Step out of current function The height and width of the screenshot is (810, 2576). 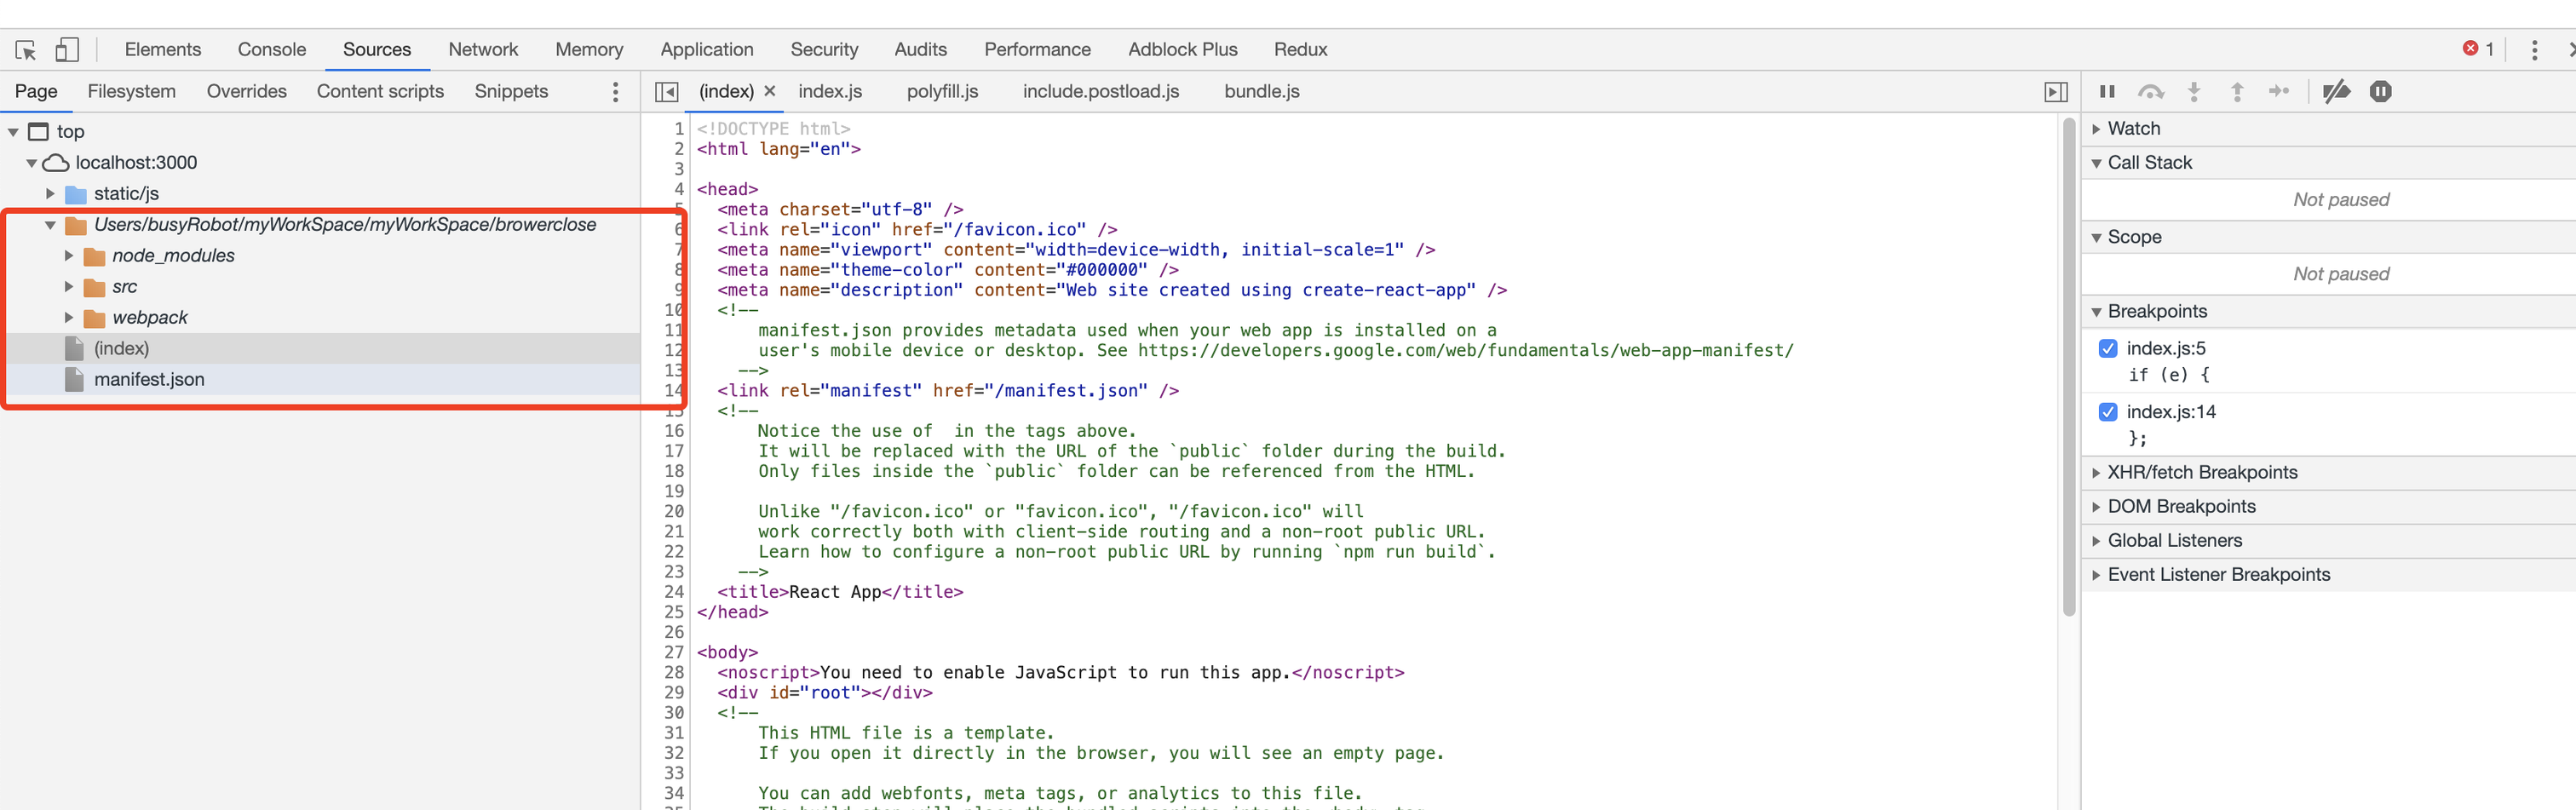point(2237,92)
